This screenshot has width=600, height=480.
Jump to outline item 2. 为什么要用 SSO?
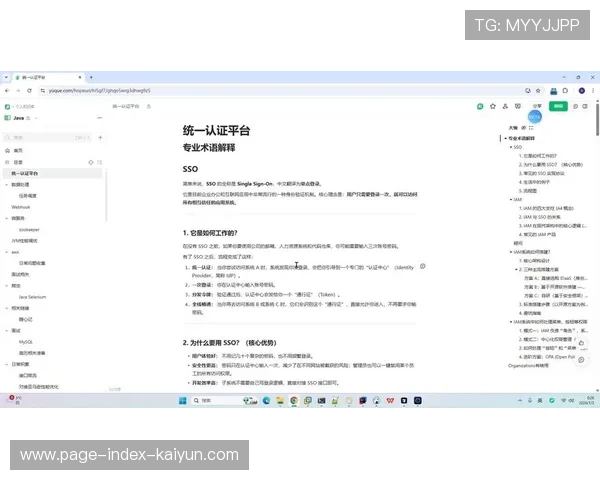point(551,165)
